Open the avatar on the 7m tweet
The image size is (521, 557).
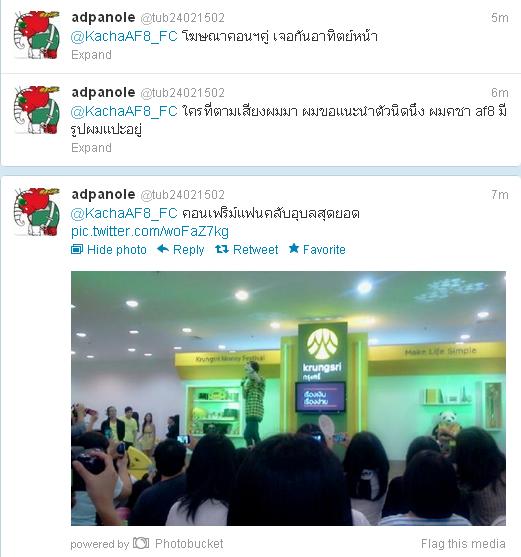tap(37, 212)
